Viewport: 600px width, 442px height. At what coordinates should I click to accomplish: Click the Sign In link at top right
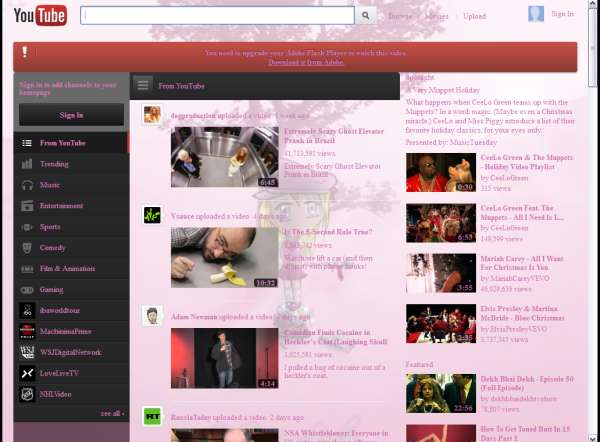[x=562, y=14]
